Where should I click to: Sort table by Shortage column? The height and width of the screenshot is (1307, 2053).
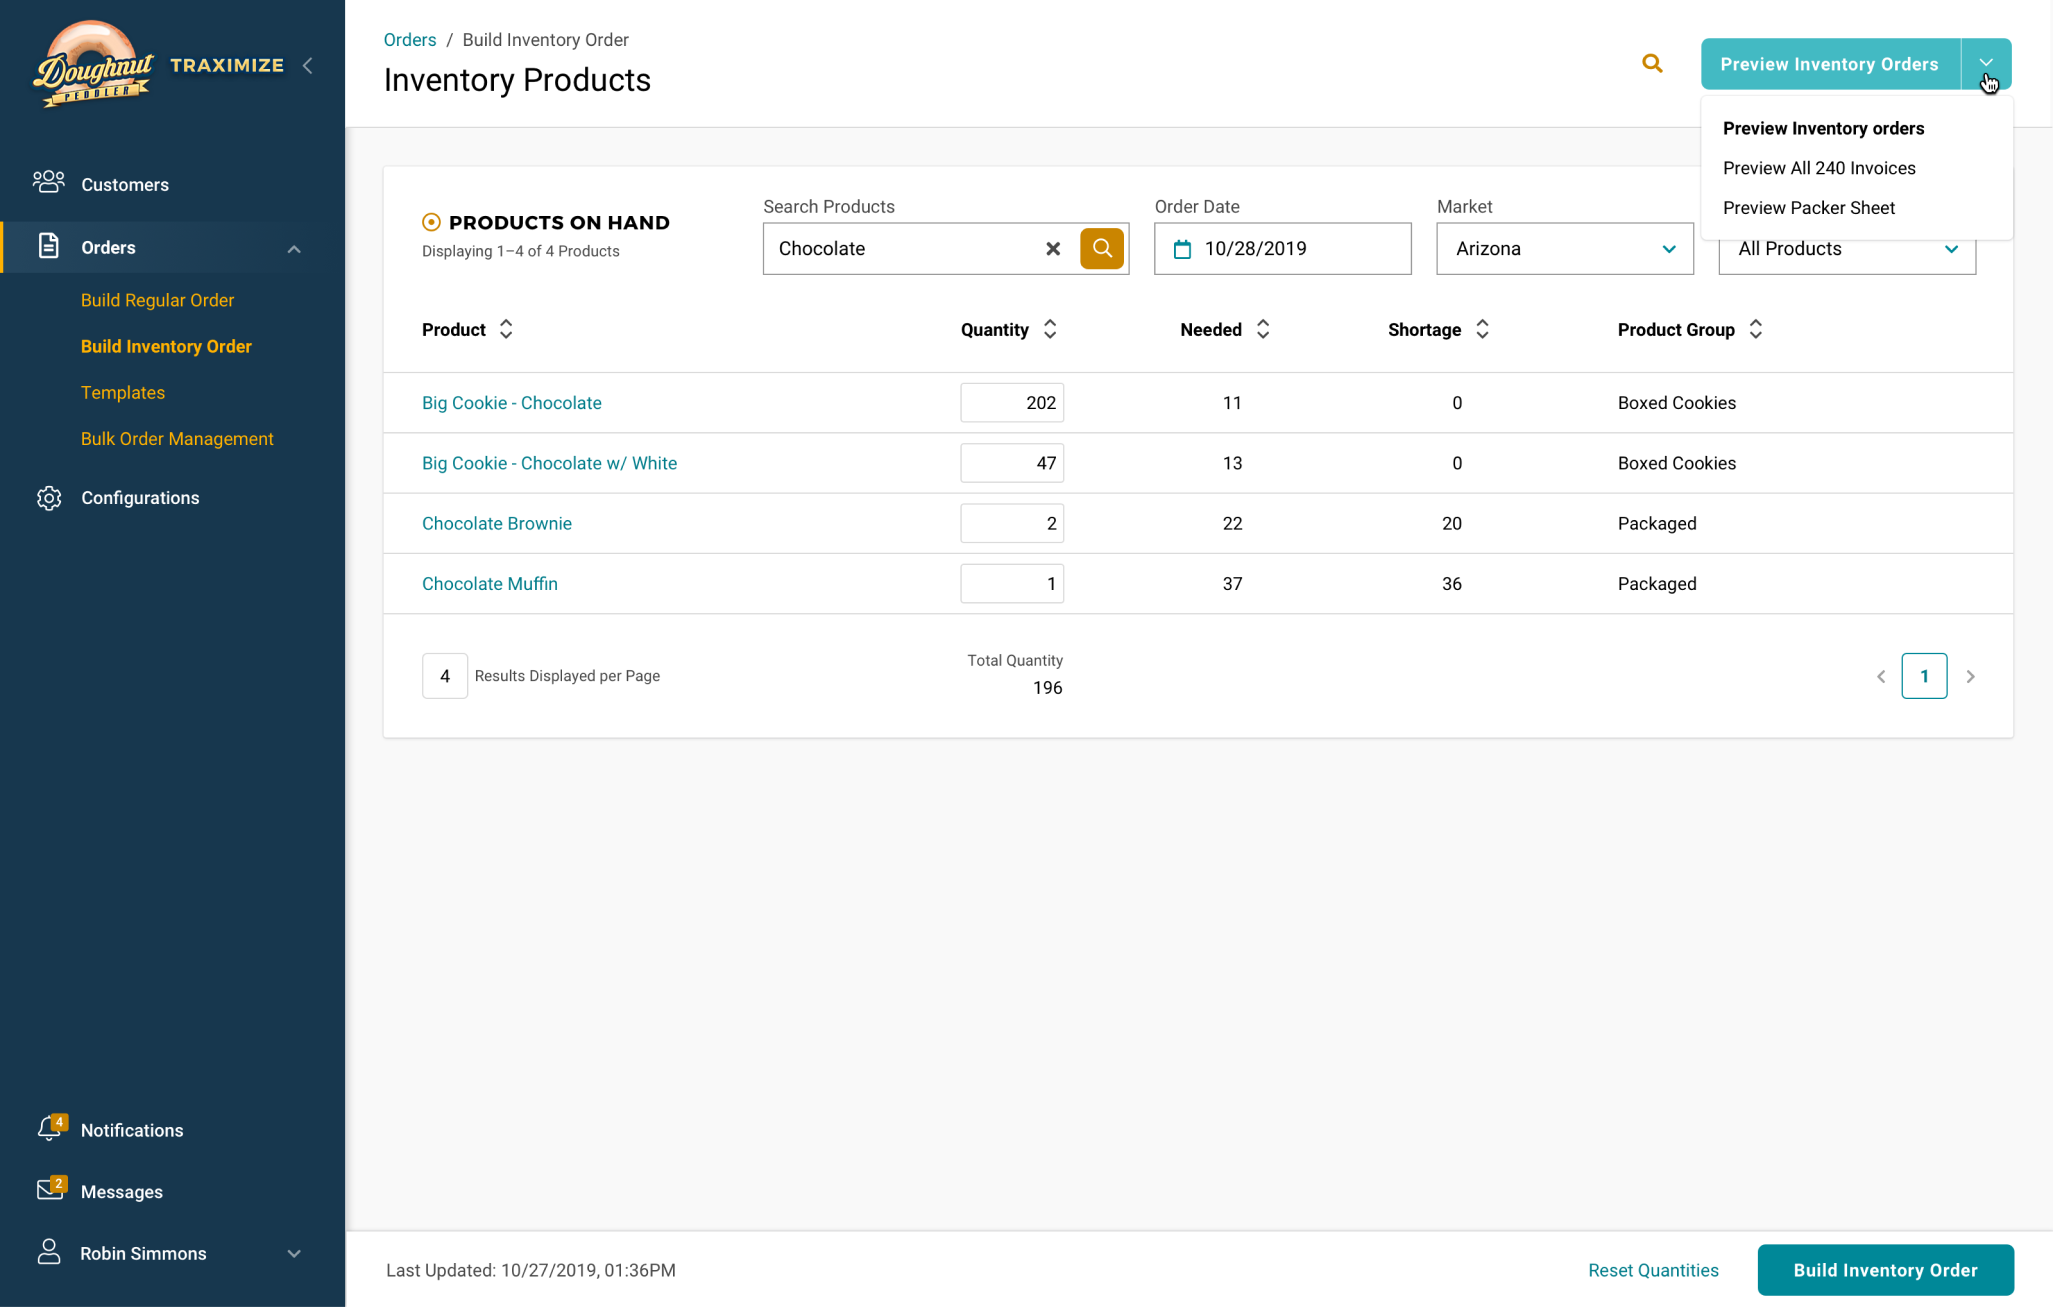[1482, 329]
